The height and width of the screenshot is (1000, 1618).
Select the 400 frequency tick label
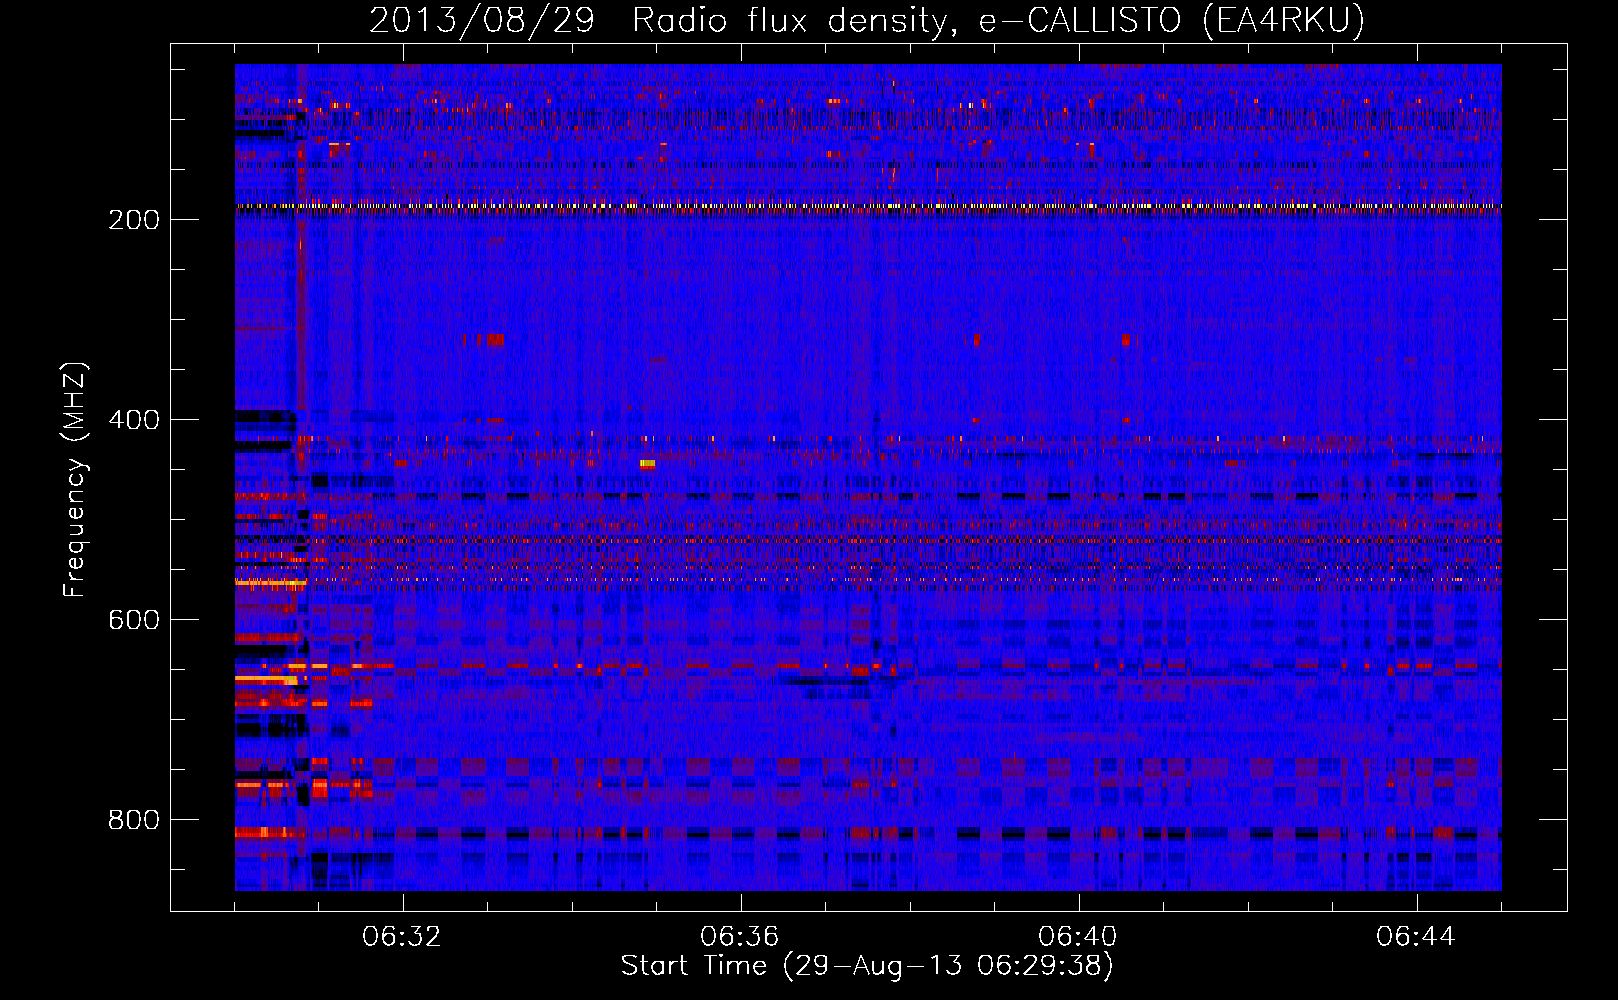(x=134, y=420)
